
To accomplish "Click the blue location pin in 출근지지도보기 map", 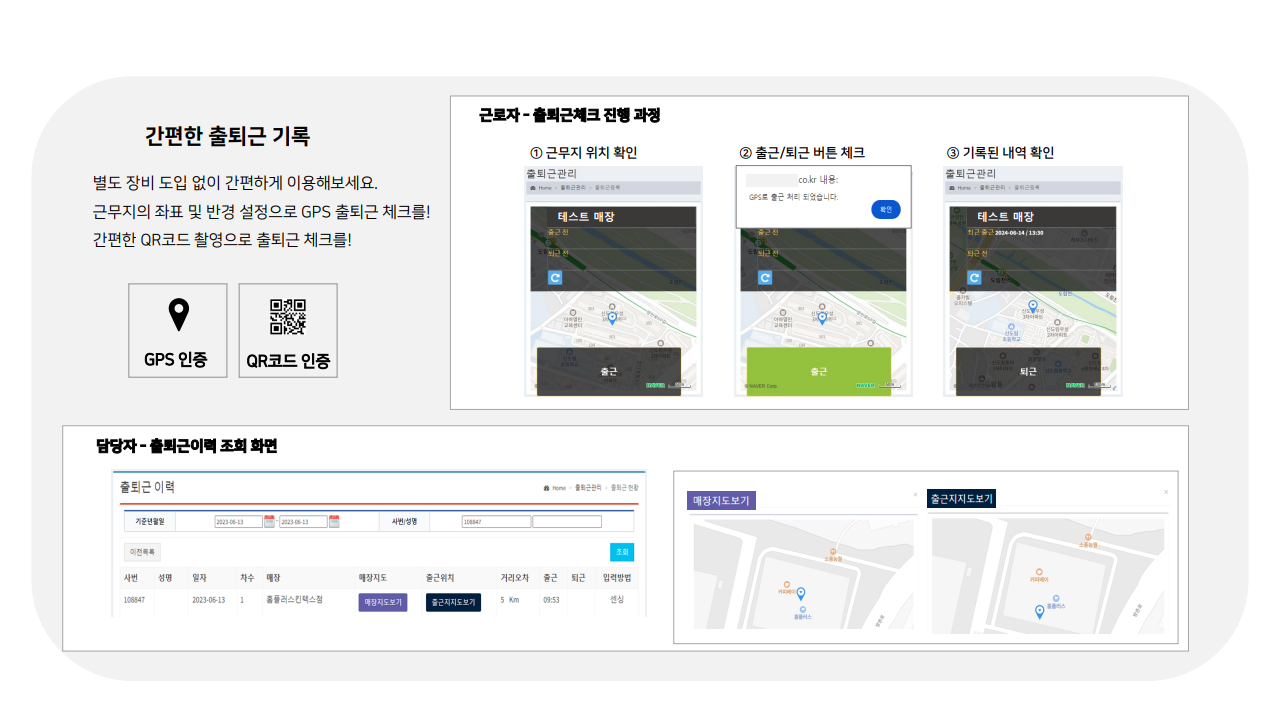I will (1039, 612).
